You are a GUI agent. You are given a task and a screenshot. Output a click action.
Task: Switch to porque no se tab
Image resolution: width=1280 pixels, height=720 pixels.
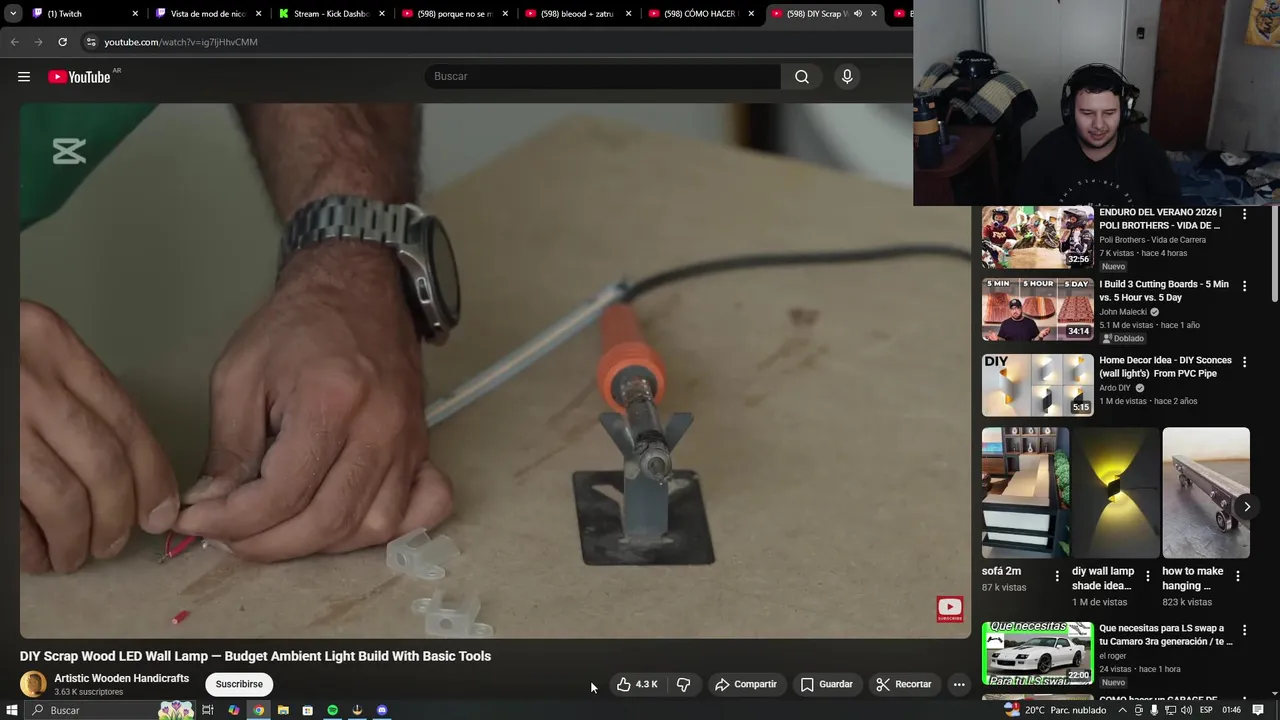pos(455,14)
